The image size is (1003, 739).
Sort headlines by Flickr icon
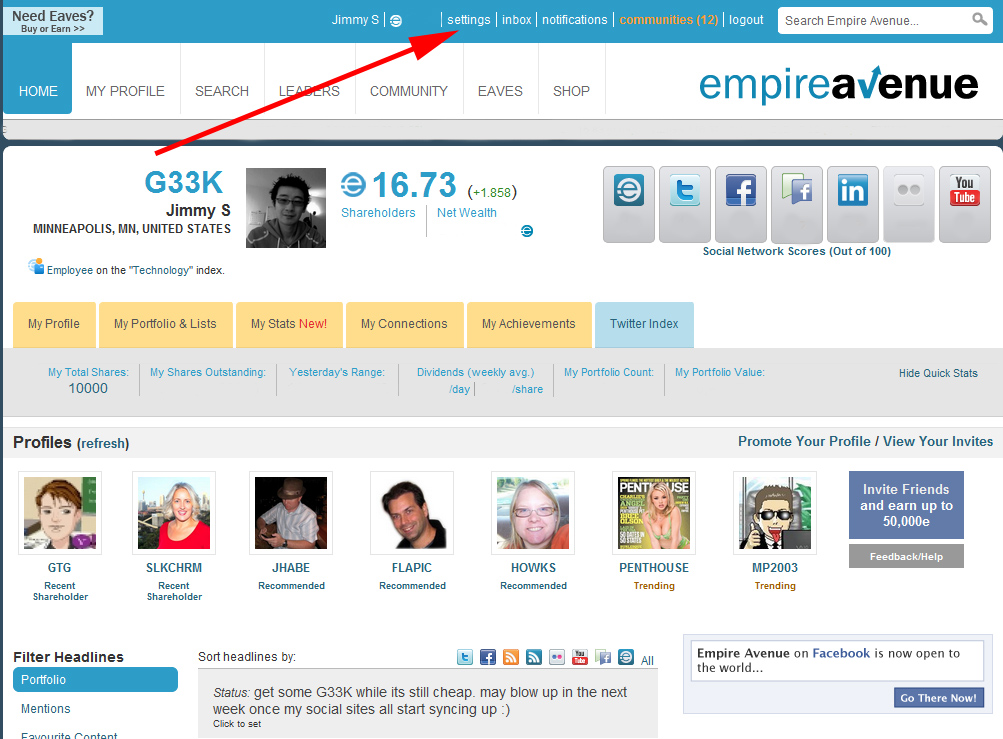pos(557,657)
